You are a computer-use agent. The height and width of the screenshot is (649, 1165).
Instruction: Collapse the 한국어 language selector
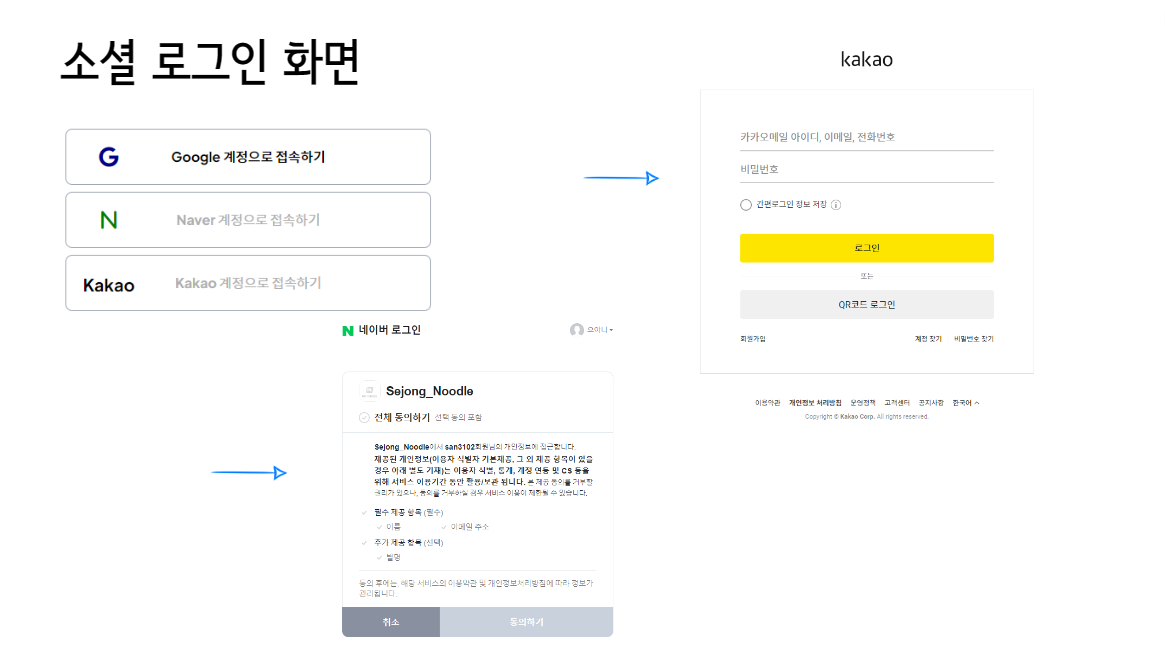coord(966,402)
